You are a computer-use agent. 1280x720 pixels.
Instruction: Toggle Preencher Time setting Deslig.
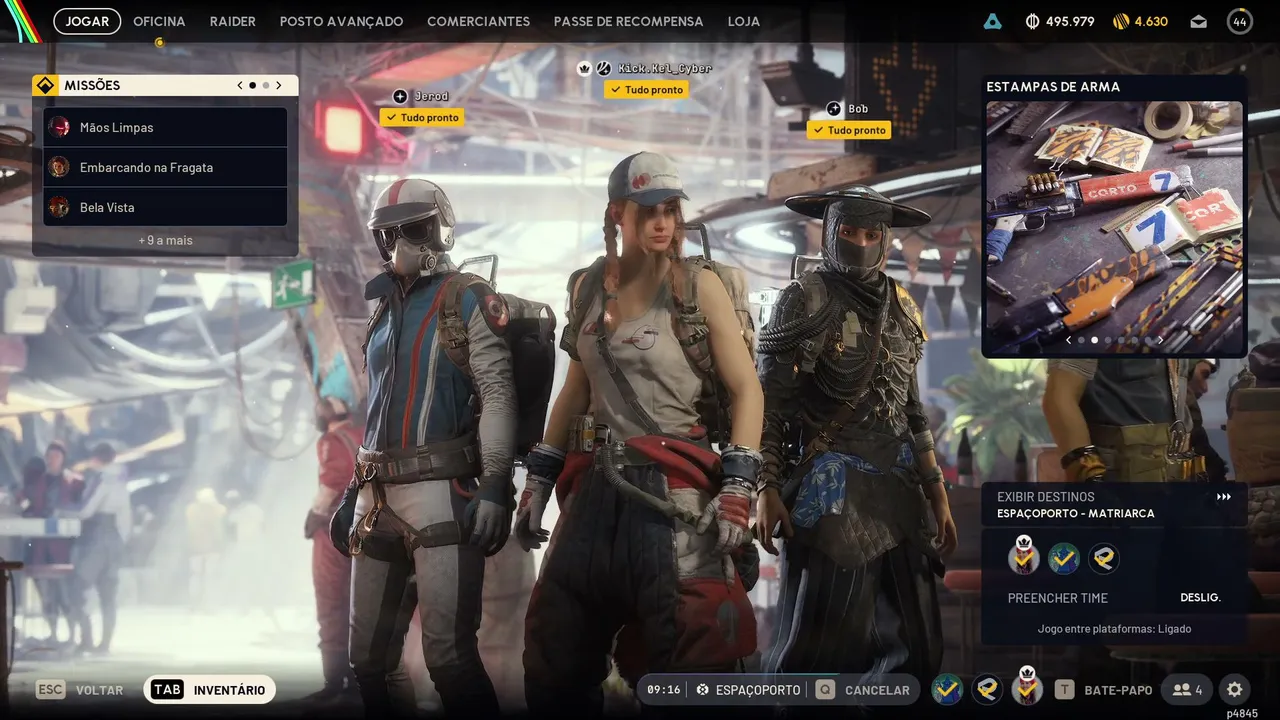tap(1200, 597)
